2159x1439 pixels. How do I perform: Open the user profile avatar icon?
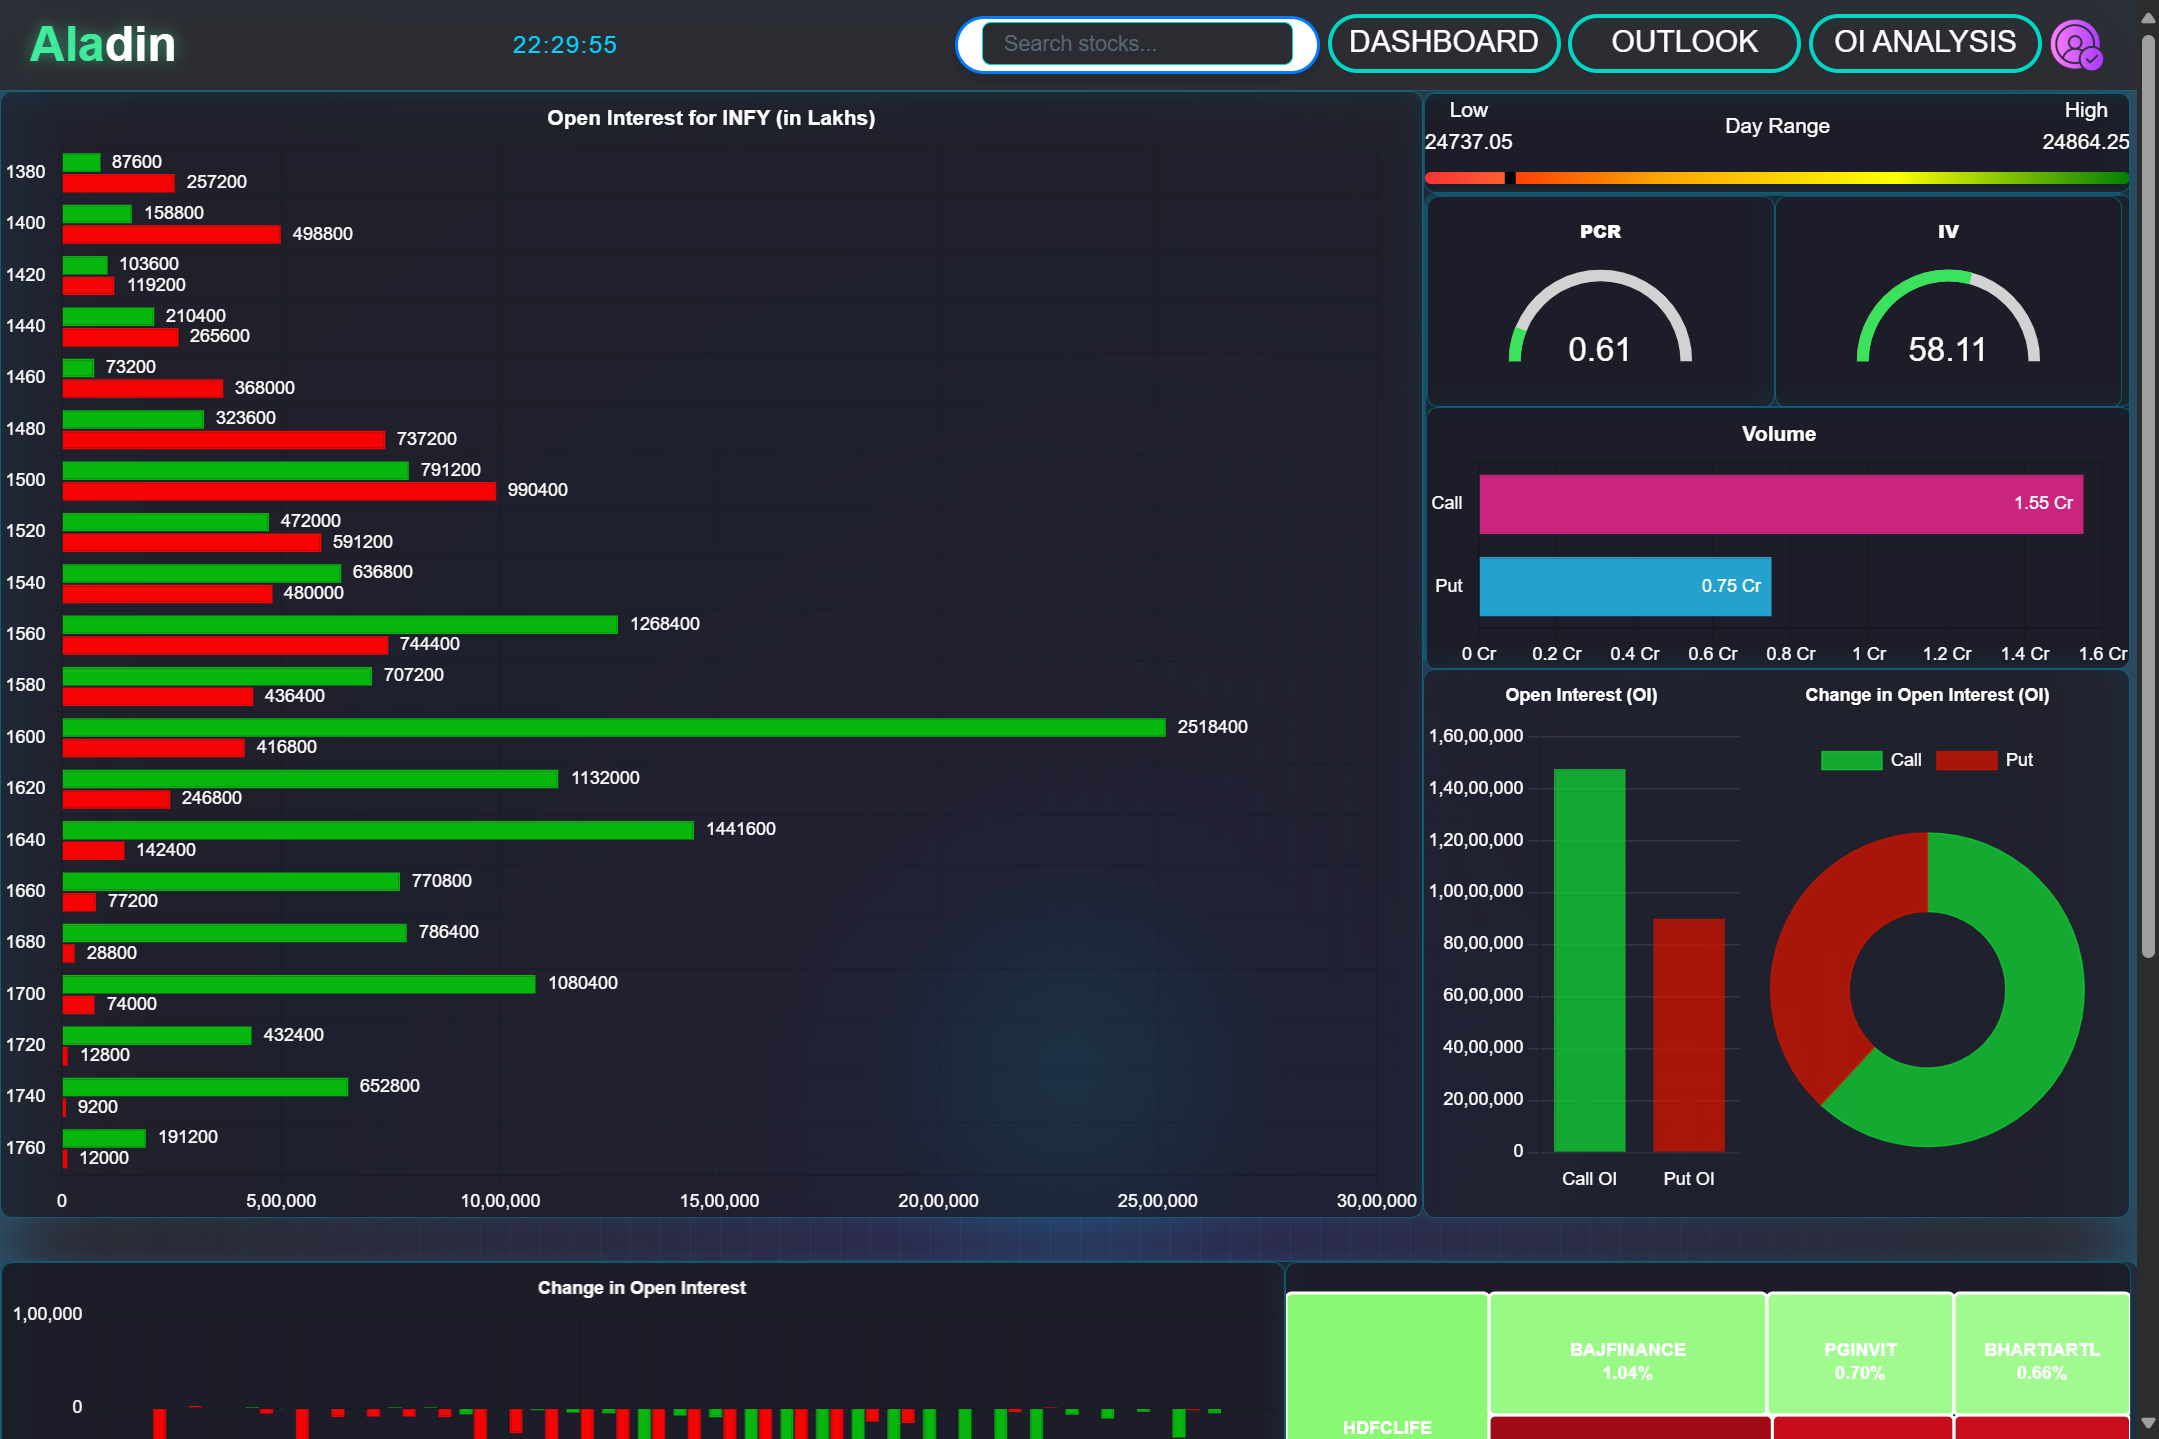(x=2076, y=44)
